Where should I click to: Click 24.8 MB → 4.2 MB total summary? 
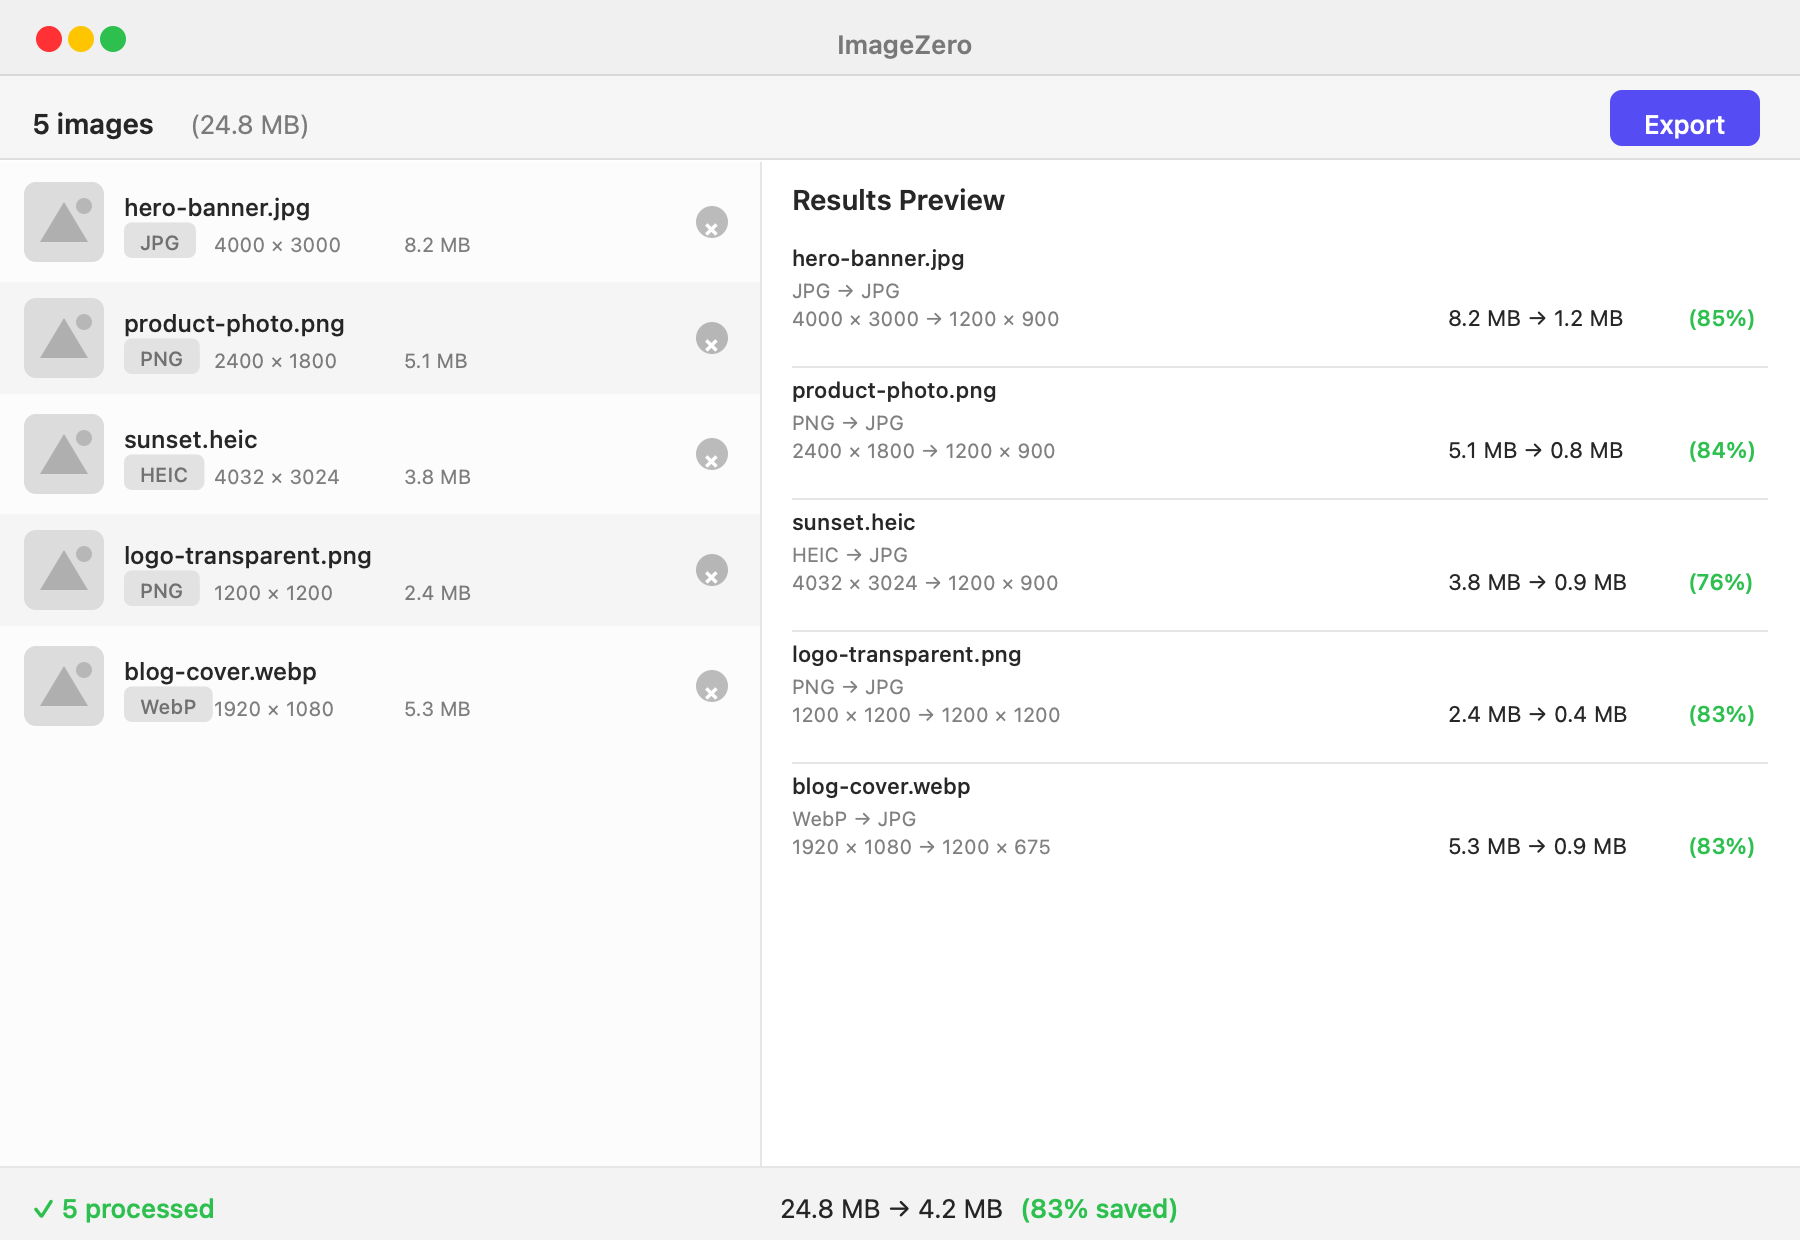[x=891, y=1209]
